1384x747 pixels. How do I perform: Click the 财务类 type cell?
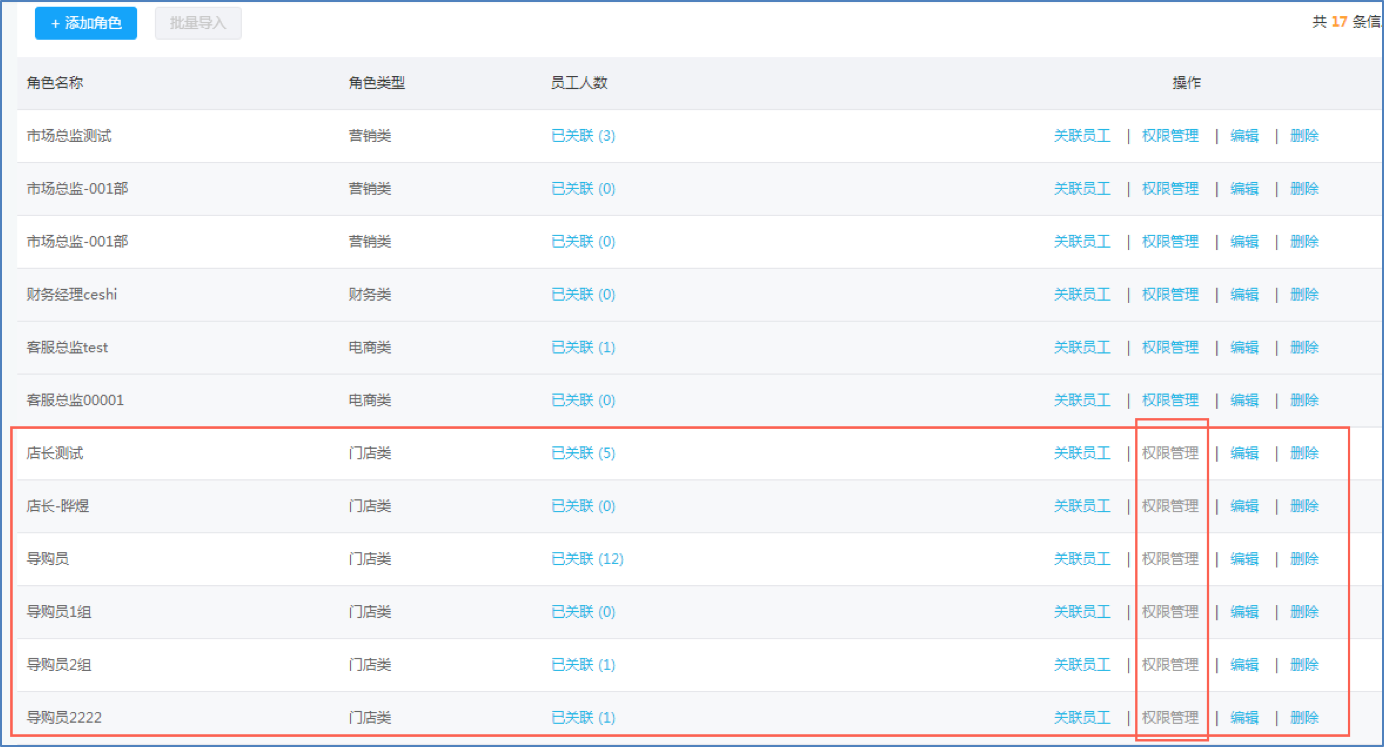(370, 295)
